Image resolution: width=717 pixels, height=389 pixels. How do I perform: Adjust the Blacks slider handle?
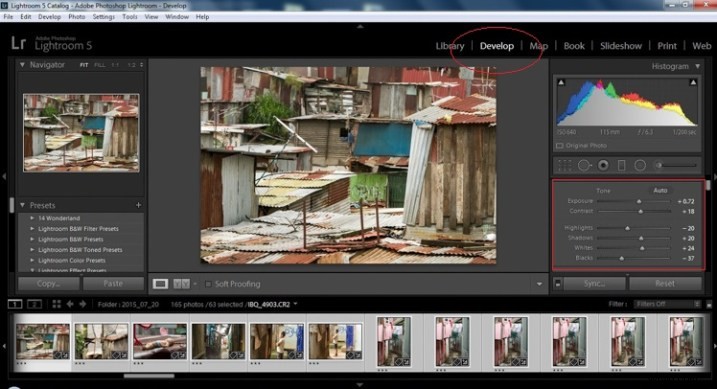(621, 258)
